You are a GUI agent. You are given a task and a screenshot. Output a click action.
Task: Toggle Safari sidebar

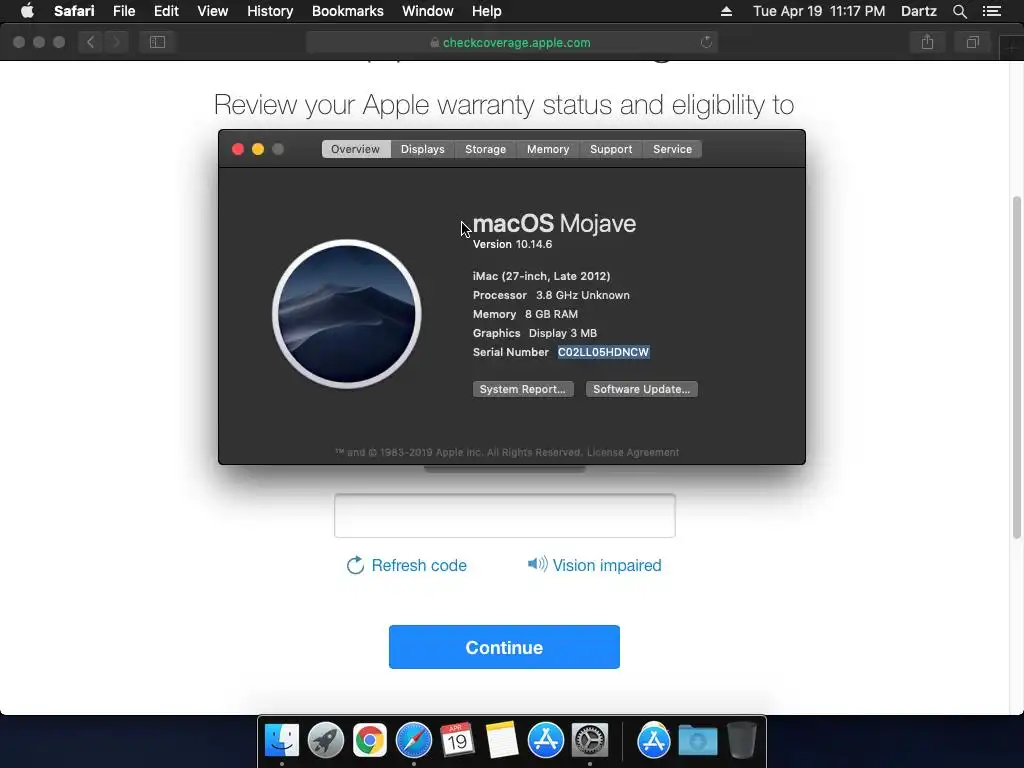pyautogui.click(x=157, y=42)
